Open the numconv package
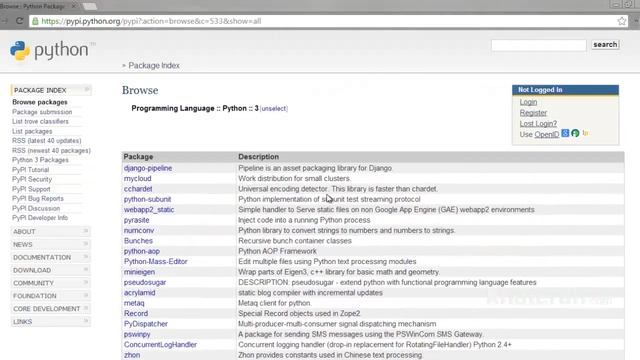The height and width of the screenshot is (360, 640). click(x=139, y=230)
